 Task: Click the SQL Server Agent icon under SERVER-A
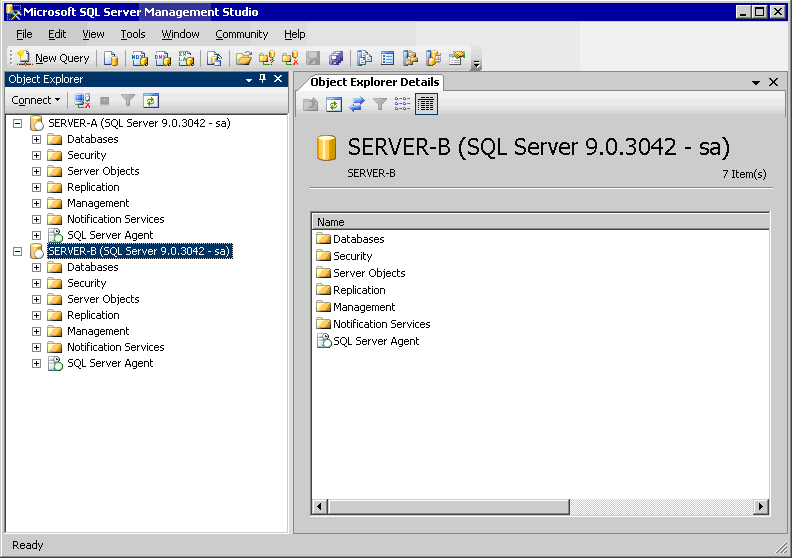(x=55, y=235)
